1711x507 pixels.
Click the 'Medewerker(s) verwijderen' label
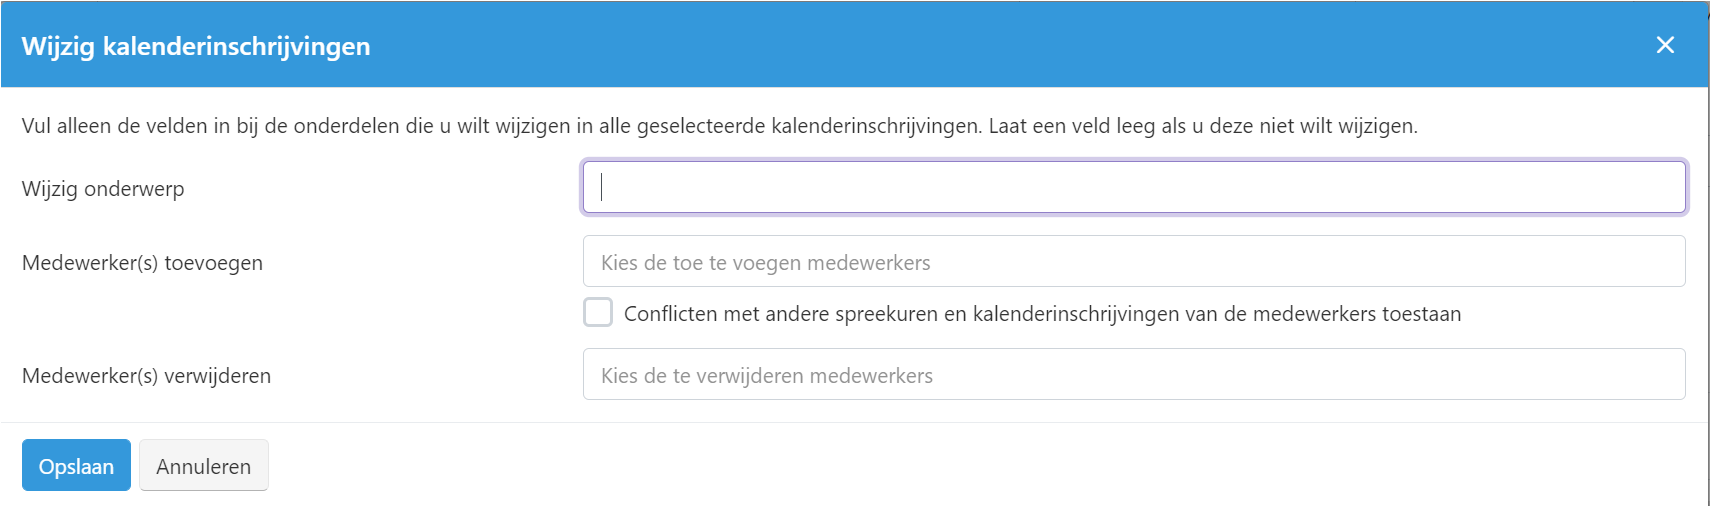point(146,376)
